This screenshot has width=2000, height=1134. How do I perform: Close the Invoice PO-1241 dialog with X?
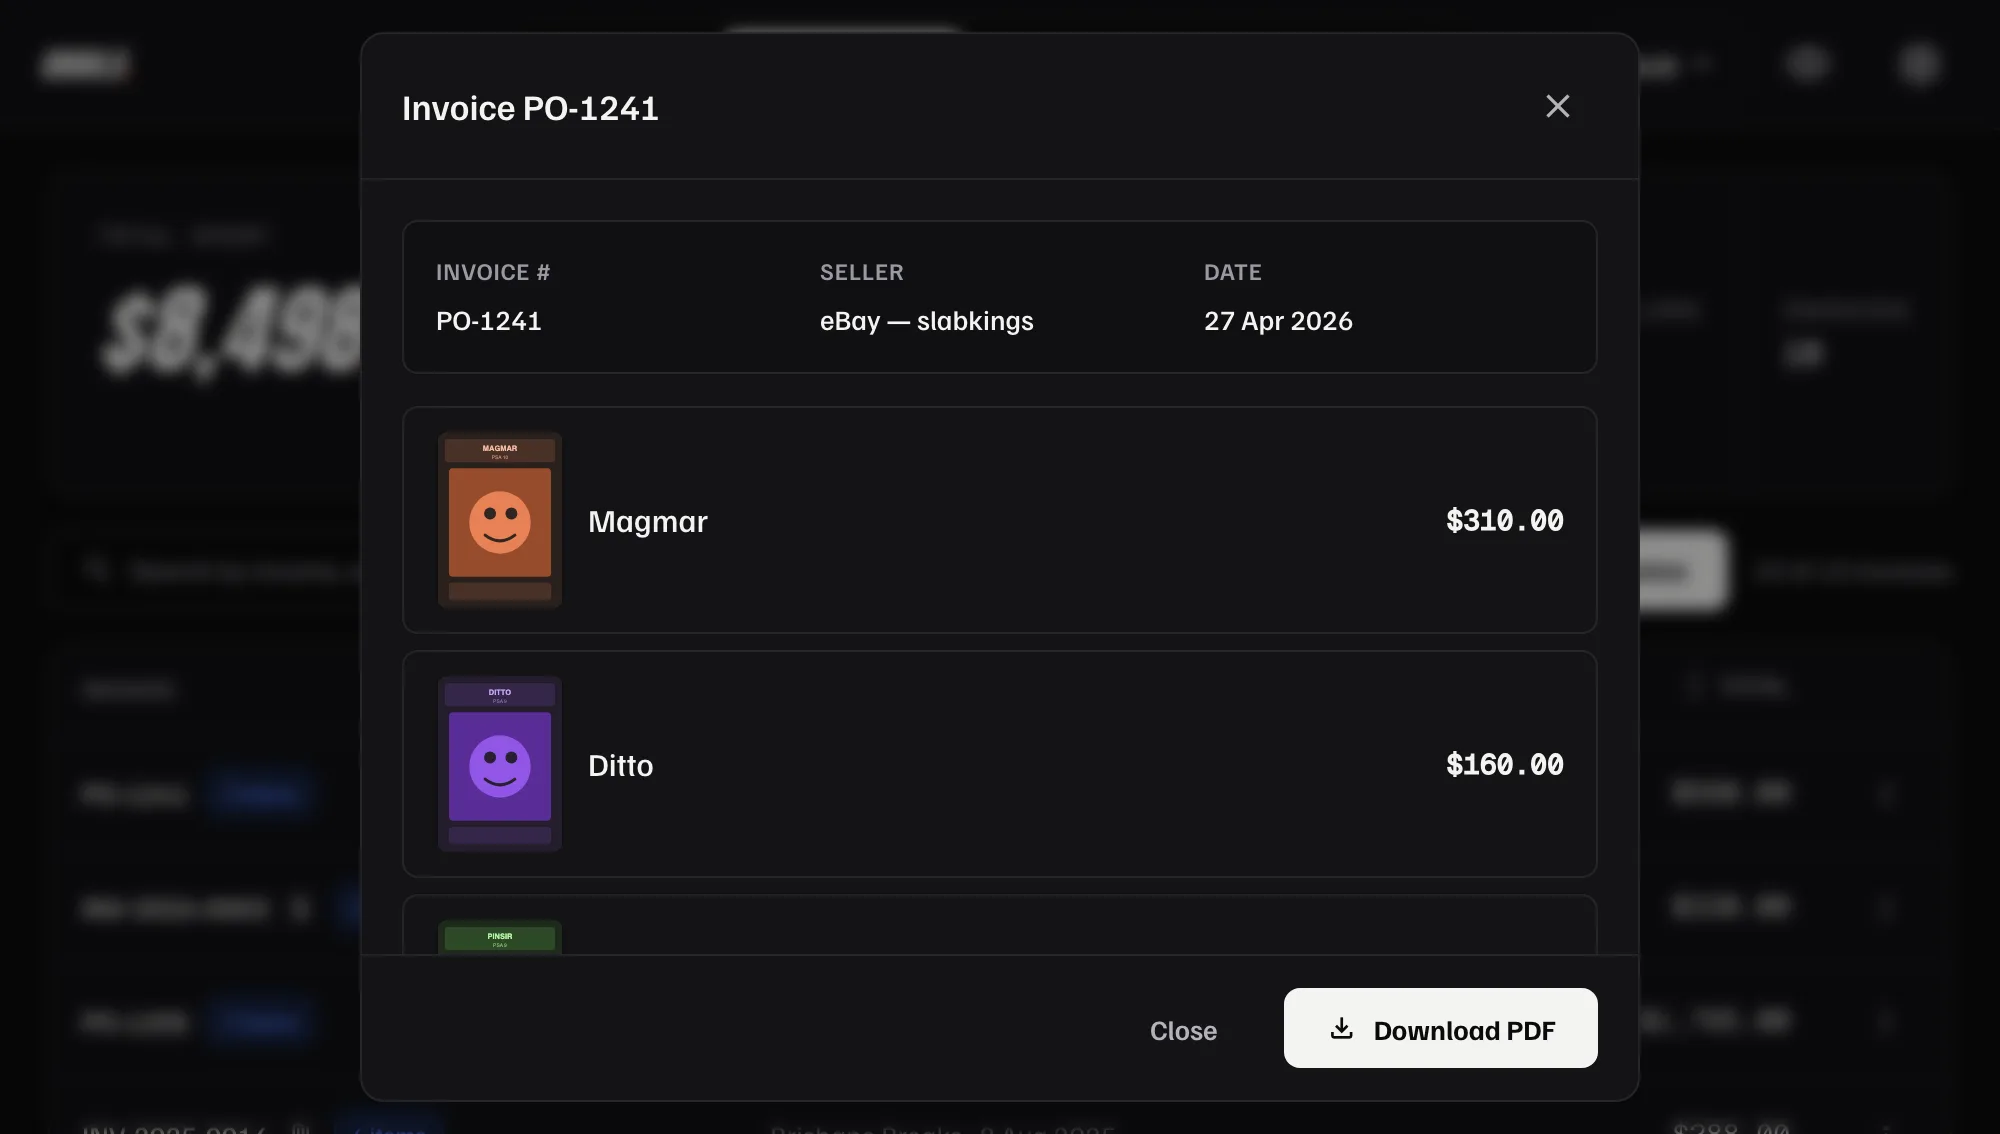[x=1557, y=106]
